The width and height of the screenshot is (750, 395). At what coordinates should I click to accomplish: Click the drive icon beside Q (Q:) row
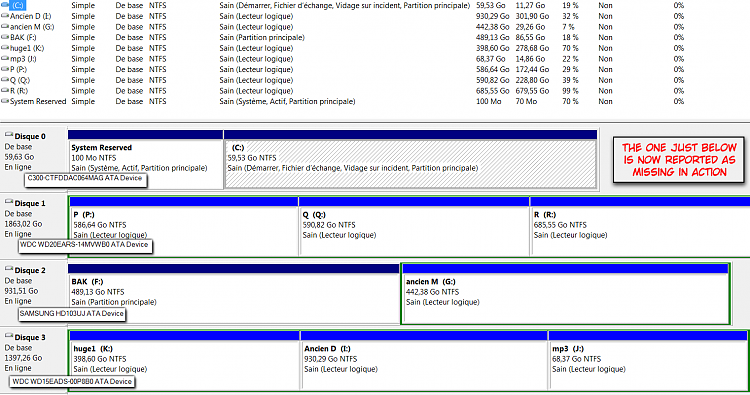tap(5, 79)
